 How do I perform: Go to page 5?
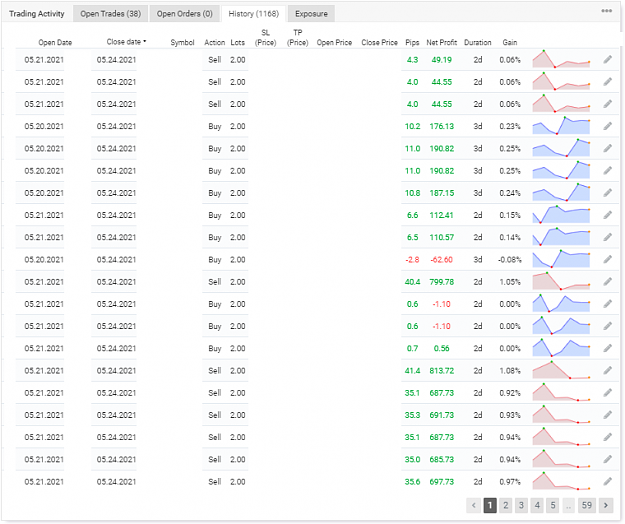tap(553, 505)
